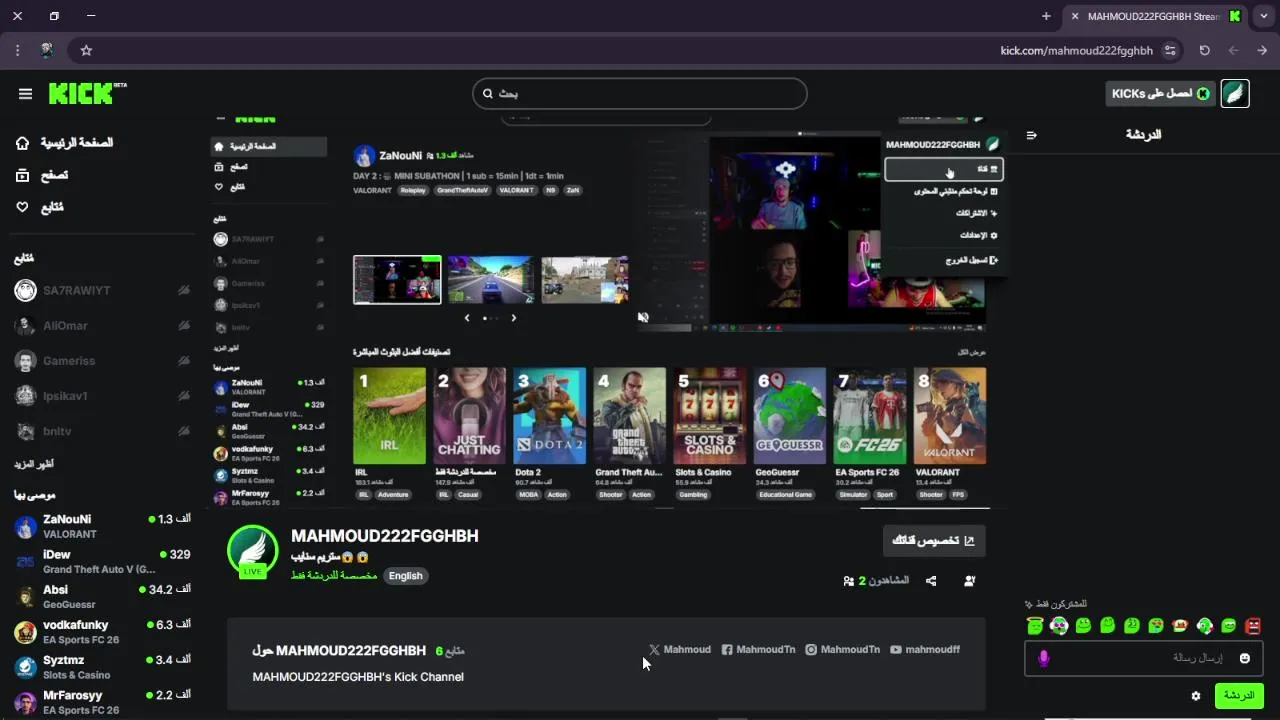
Task: Click the viewers count icon
Action: coord(849,581)
